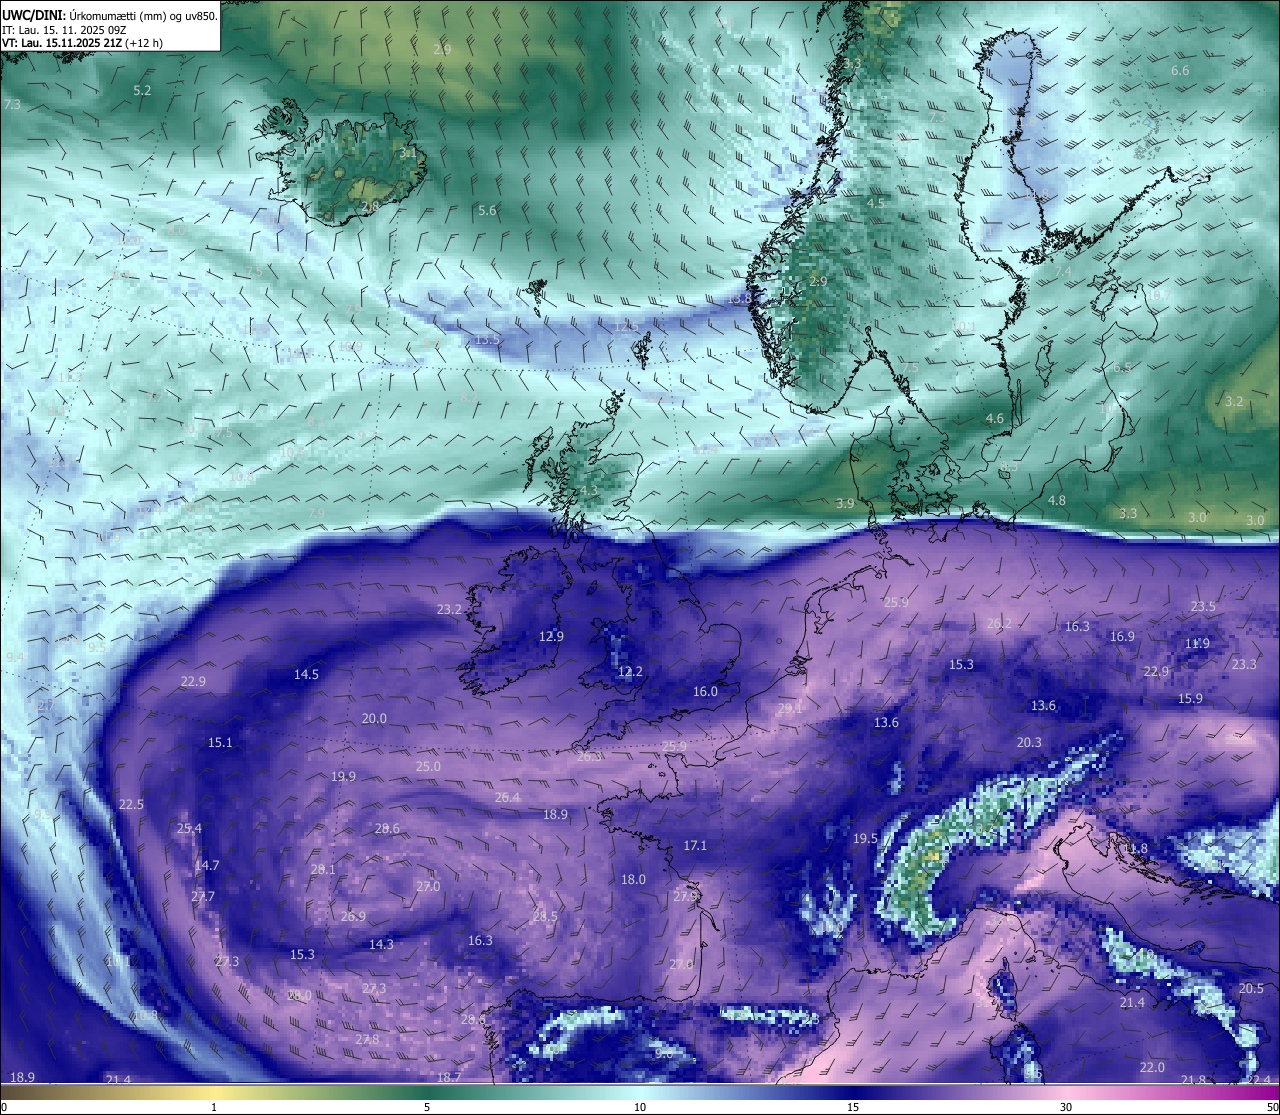Click the 3.9 value over Denmark
The width and height of the screenshot is (1280, 1115).
click(x=845, y=504)
